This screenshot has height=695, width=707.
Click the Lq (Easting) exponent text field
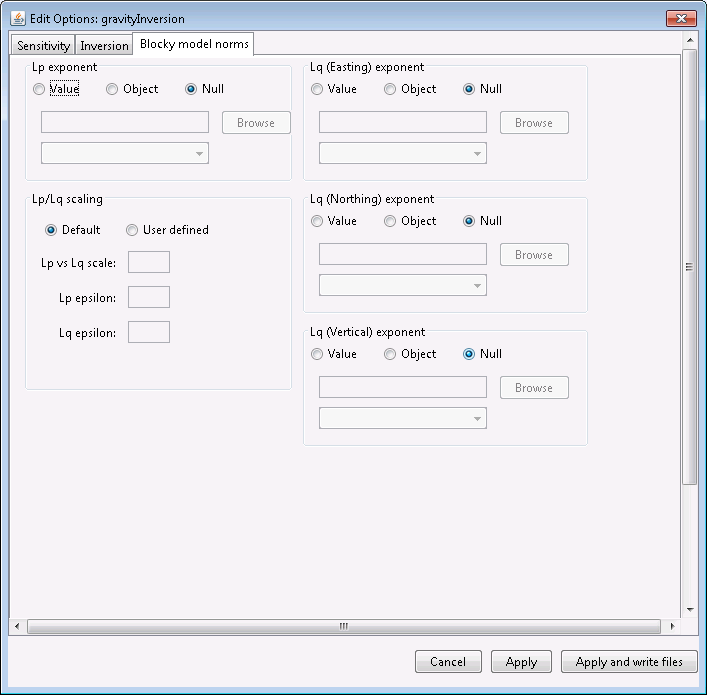pos(403,122)
